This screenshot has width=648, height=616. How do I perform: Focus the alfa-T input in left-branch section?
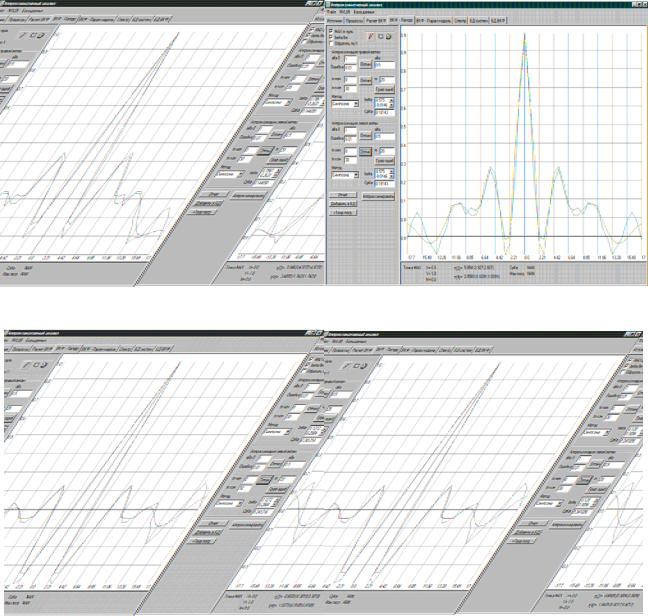pyautogui.click(x=350, y=131)
